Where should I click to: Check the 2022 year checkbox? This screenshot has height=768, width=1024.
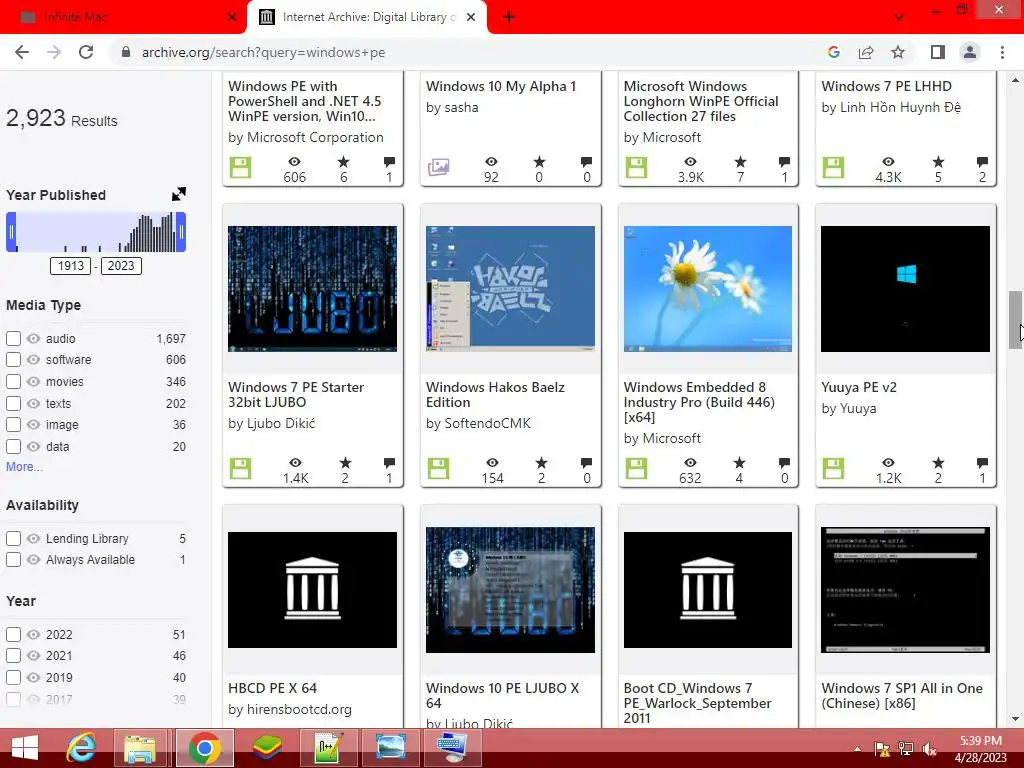click(13, 635)
